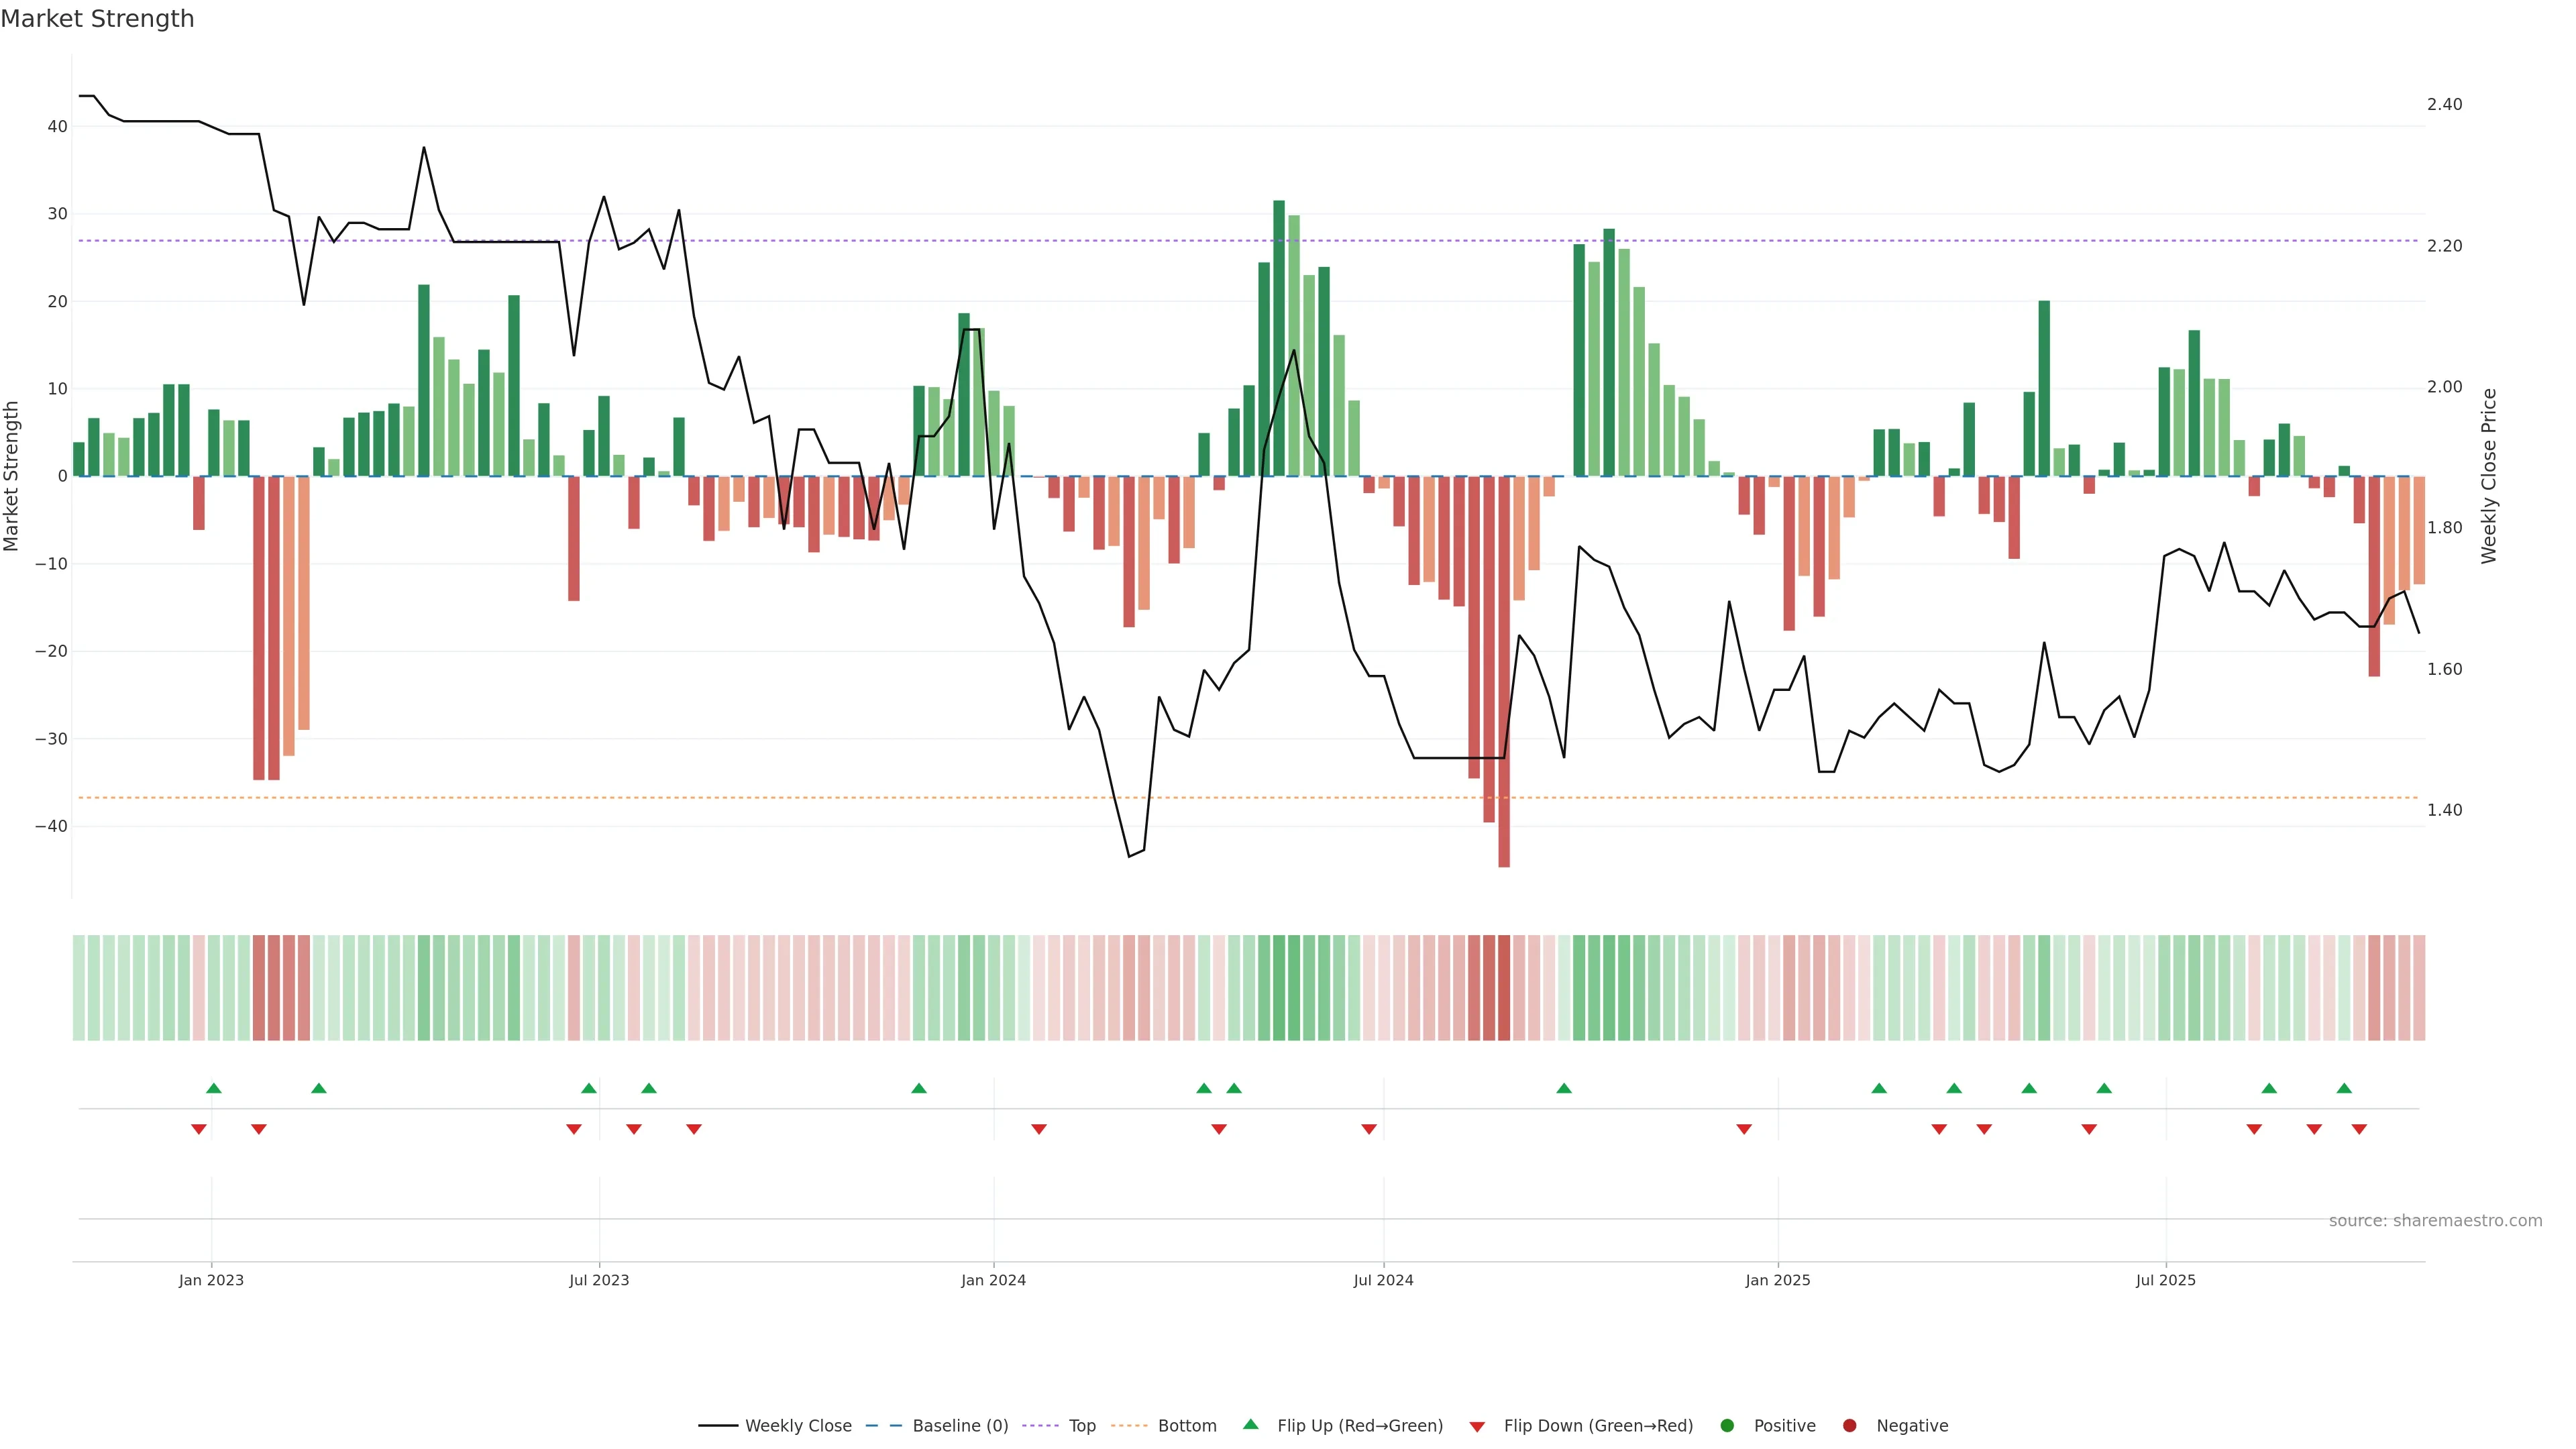2576x1449 pixels.
Task: Click the Positive green circle legend icon
Action: click(1726, 1426)
